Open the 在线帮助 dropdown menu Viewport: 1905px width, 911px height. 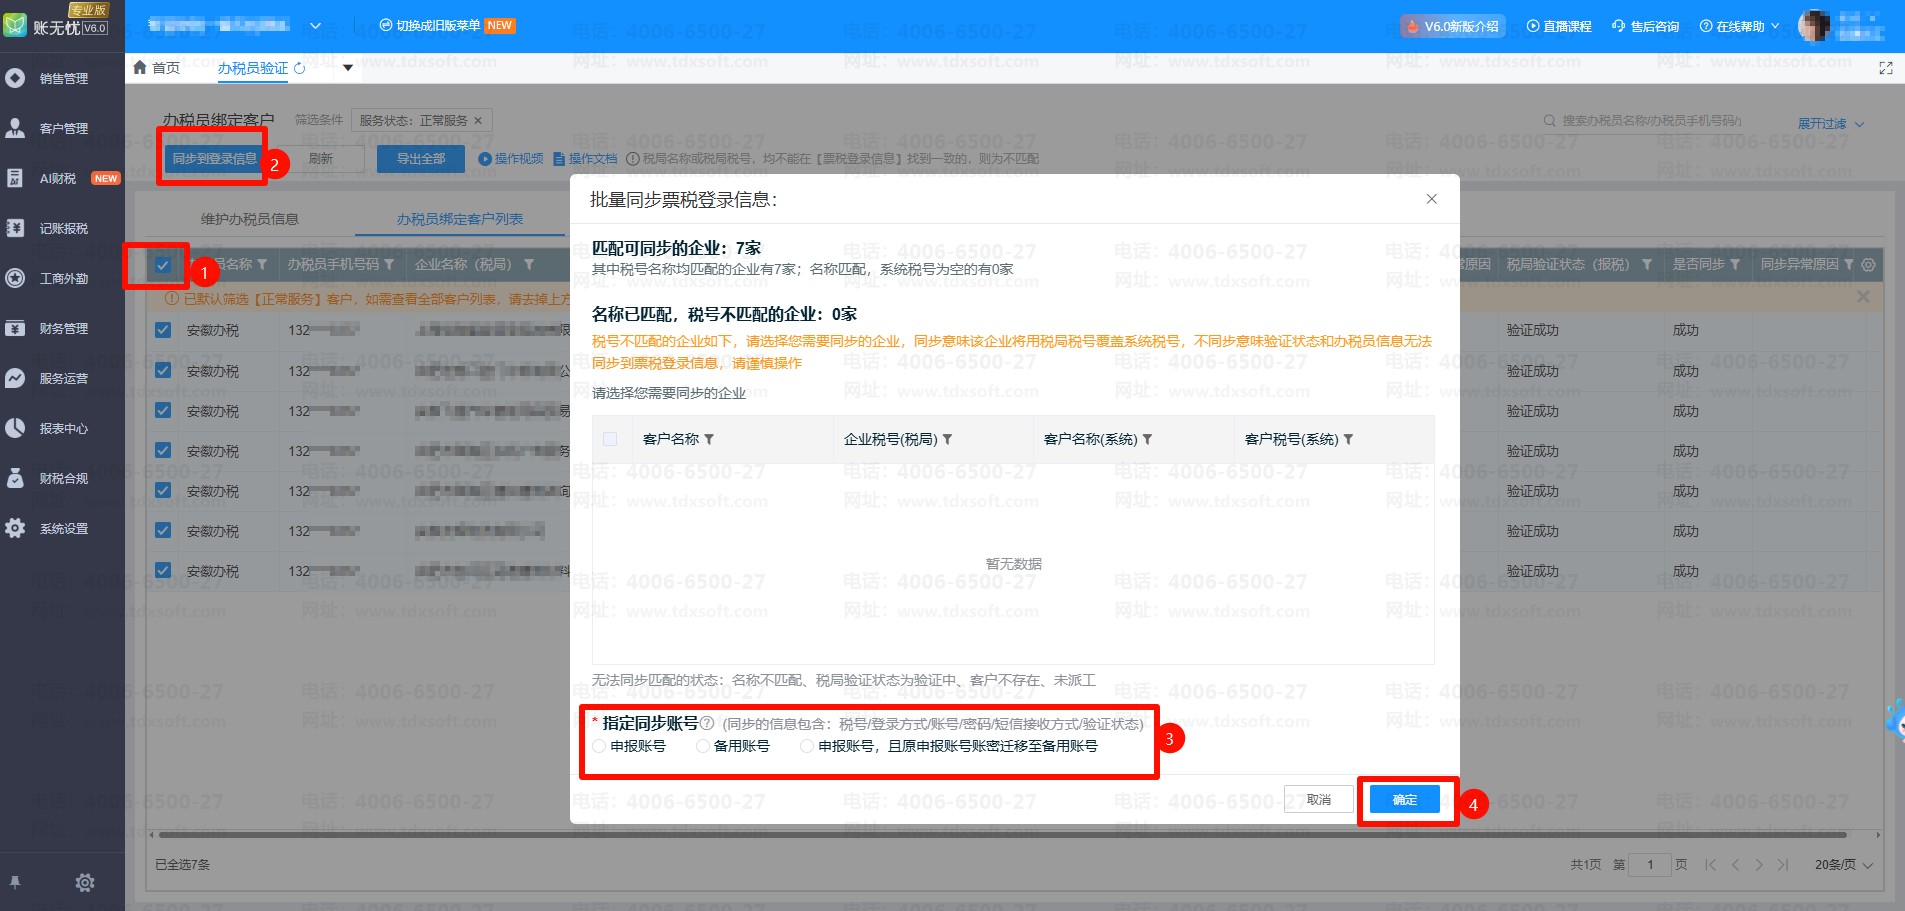click(1739, 26)
